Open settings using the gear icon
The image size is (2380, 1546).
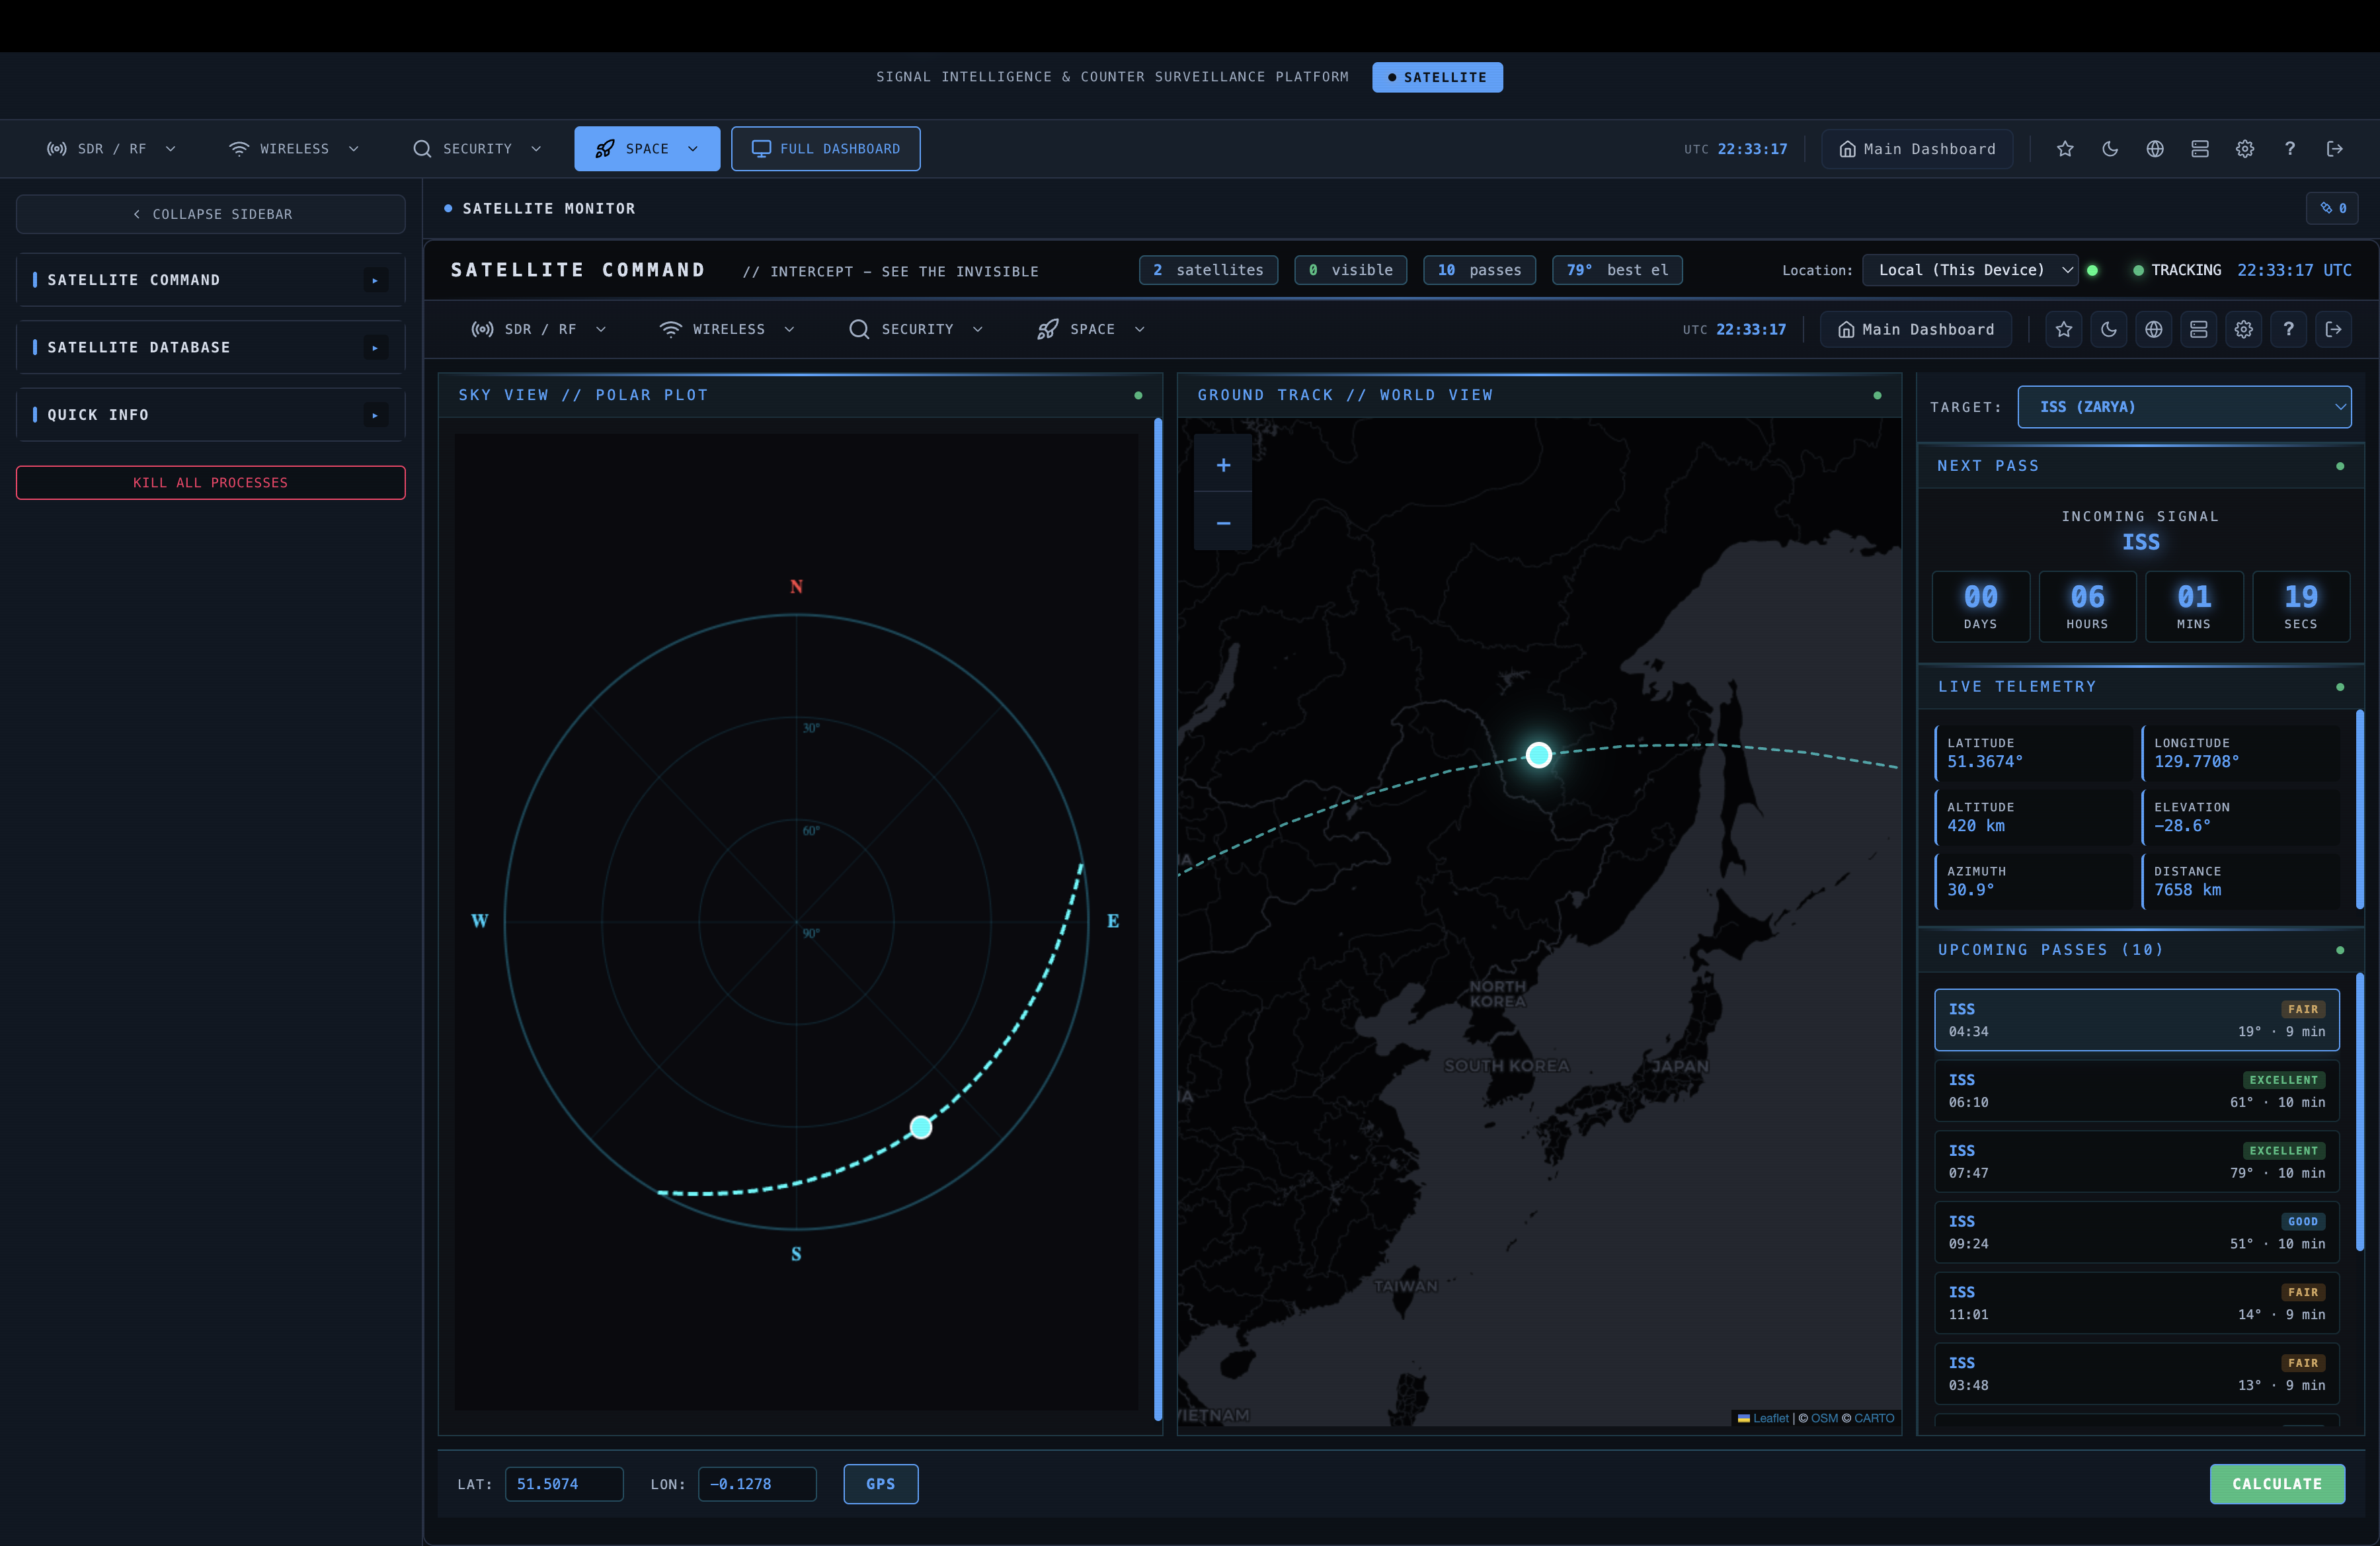2245,148
